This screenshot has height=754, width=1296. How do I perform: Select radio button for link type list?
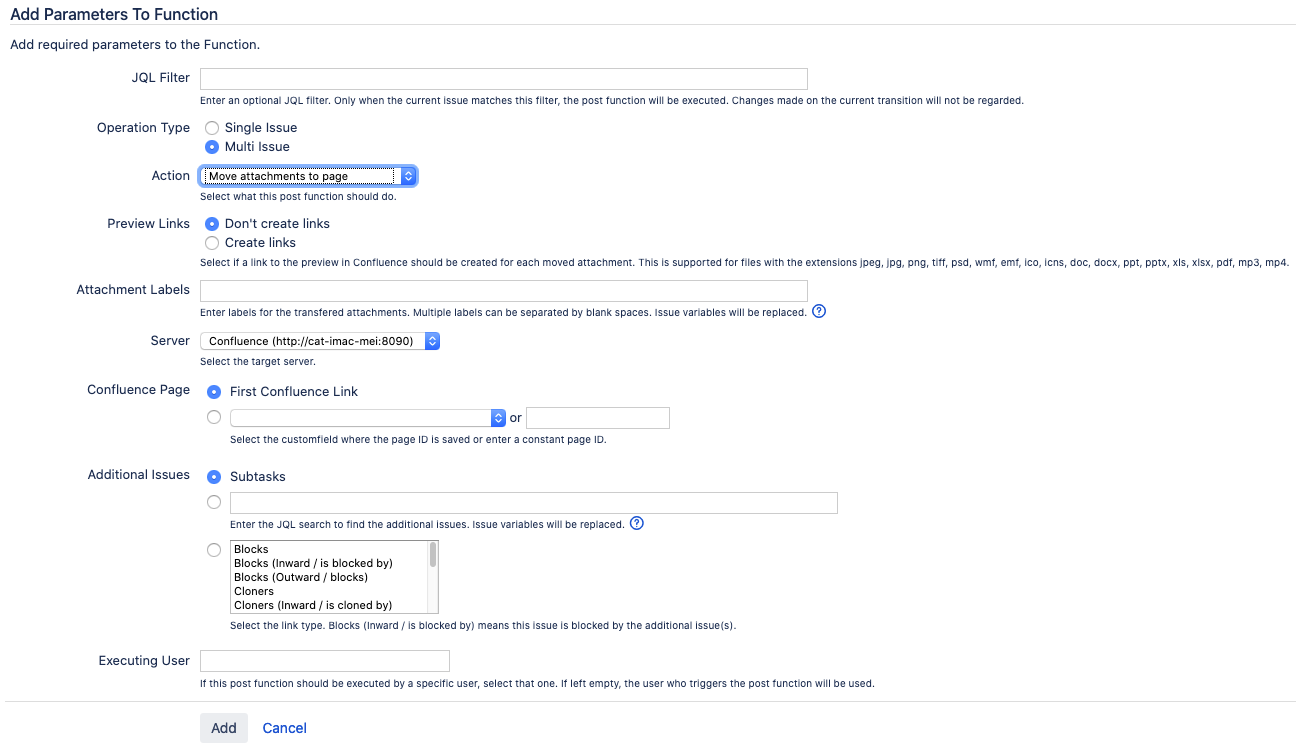click(x=213, y=550)
